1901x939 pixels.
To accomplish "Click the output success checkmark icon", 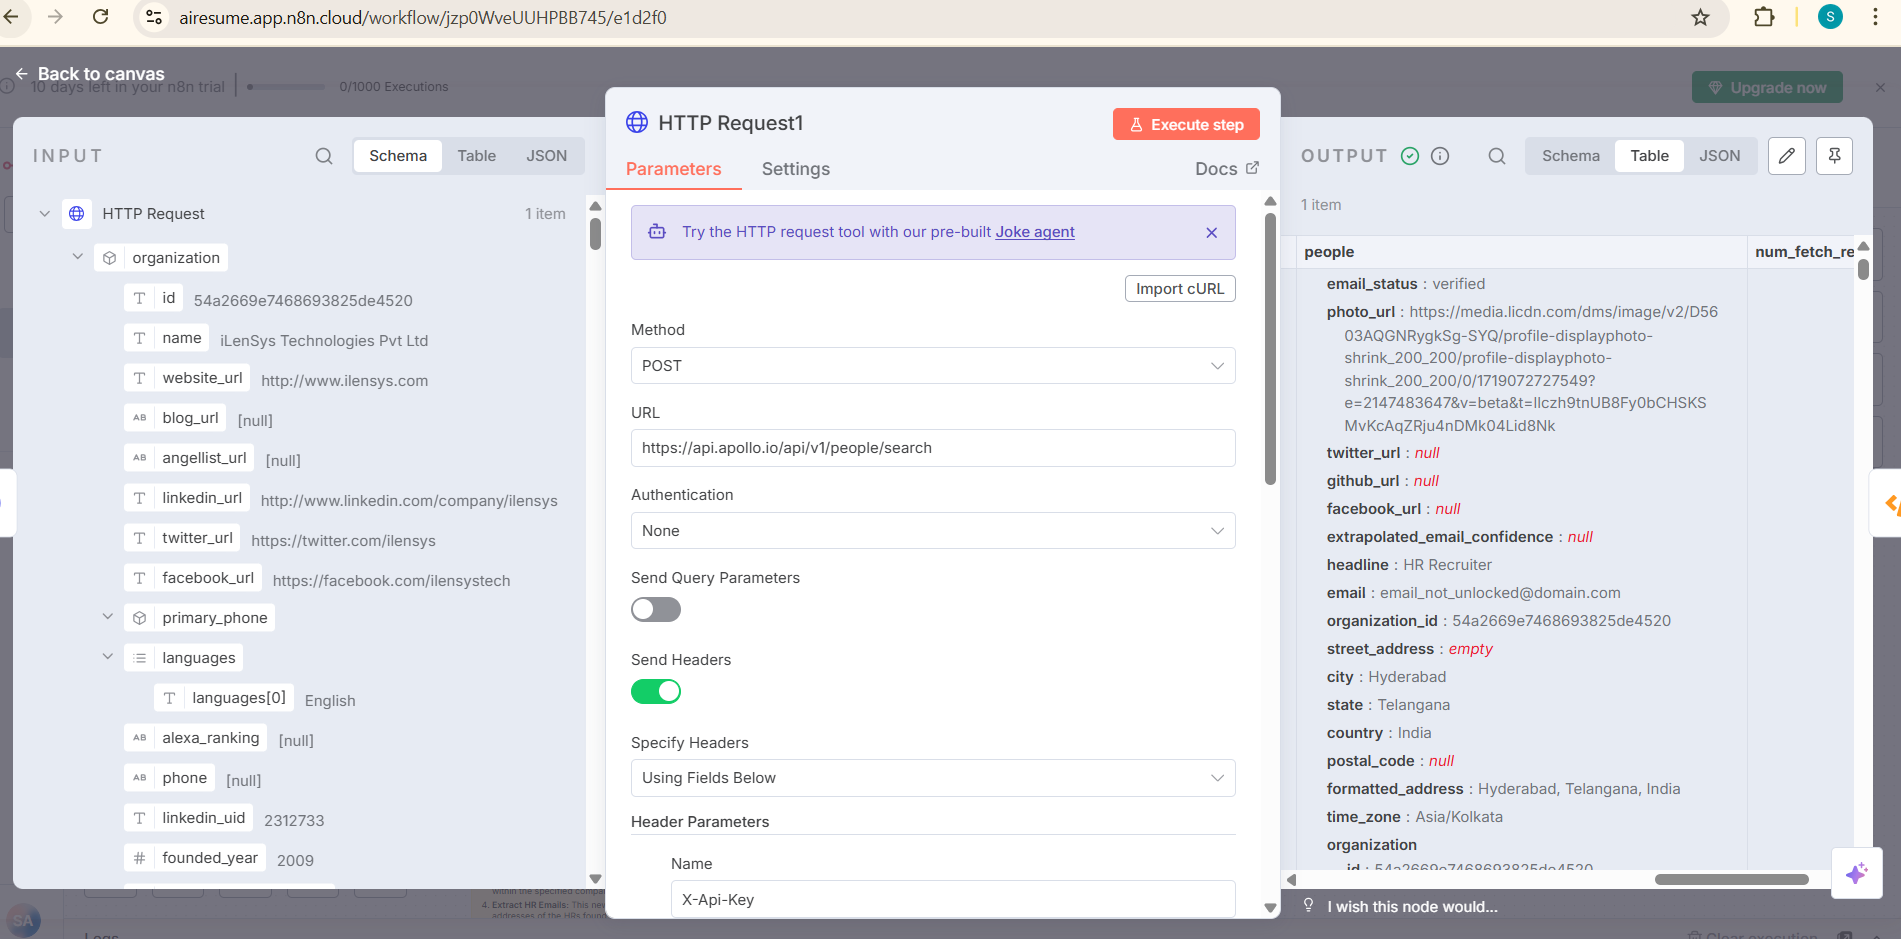I will click(x=1410, y=156).
